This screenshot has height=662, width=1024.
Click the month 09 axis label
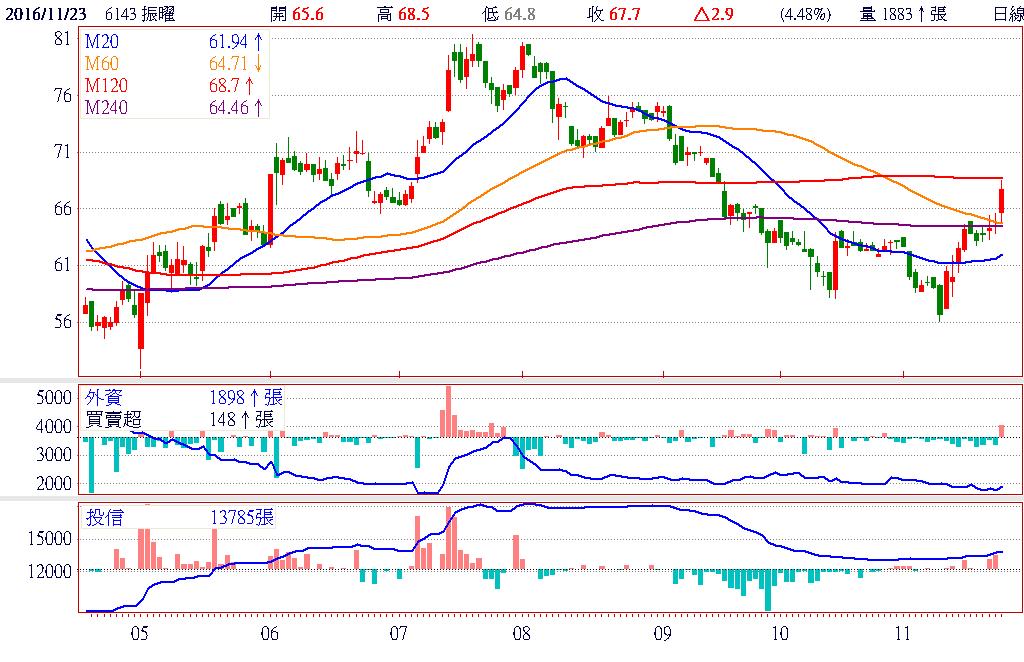click(x=663, y=633)
